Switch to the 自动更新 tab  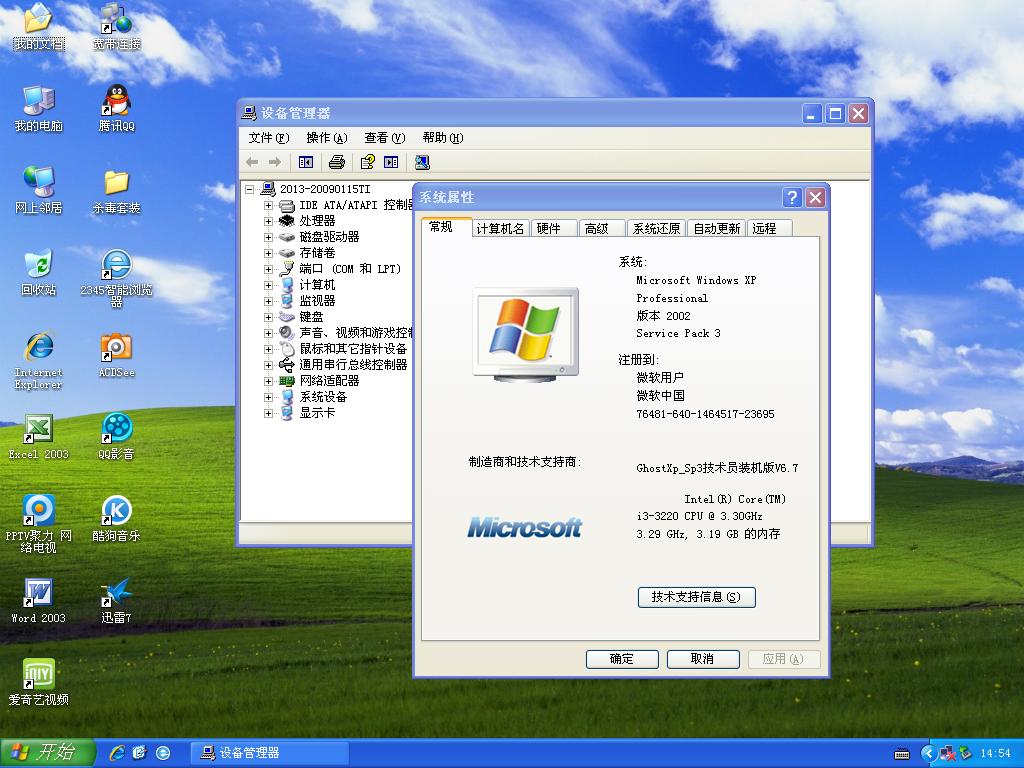(x=716, y=229)
